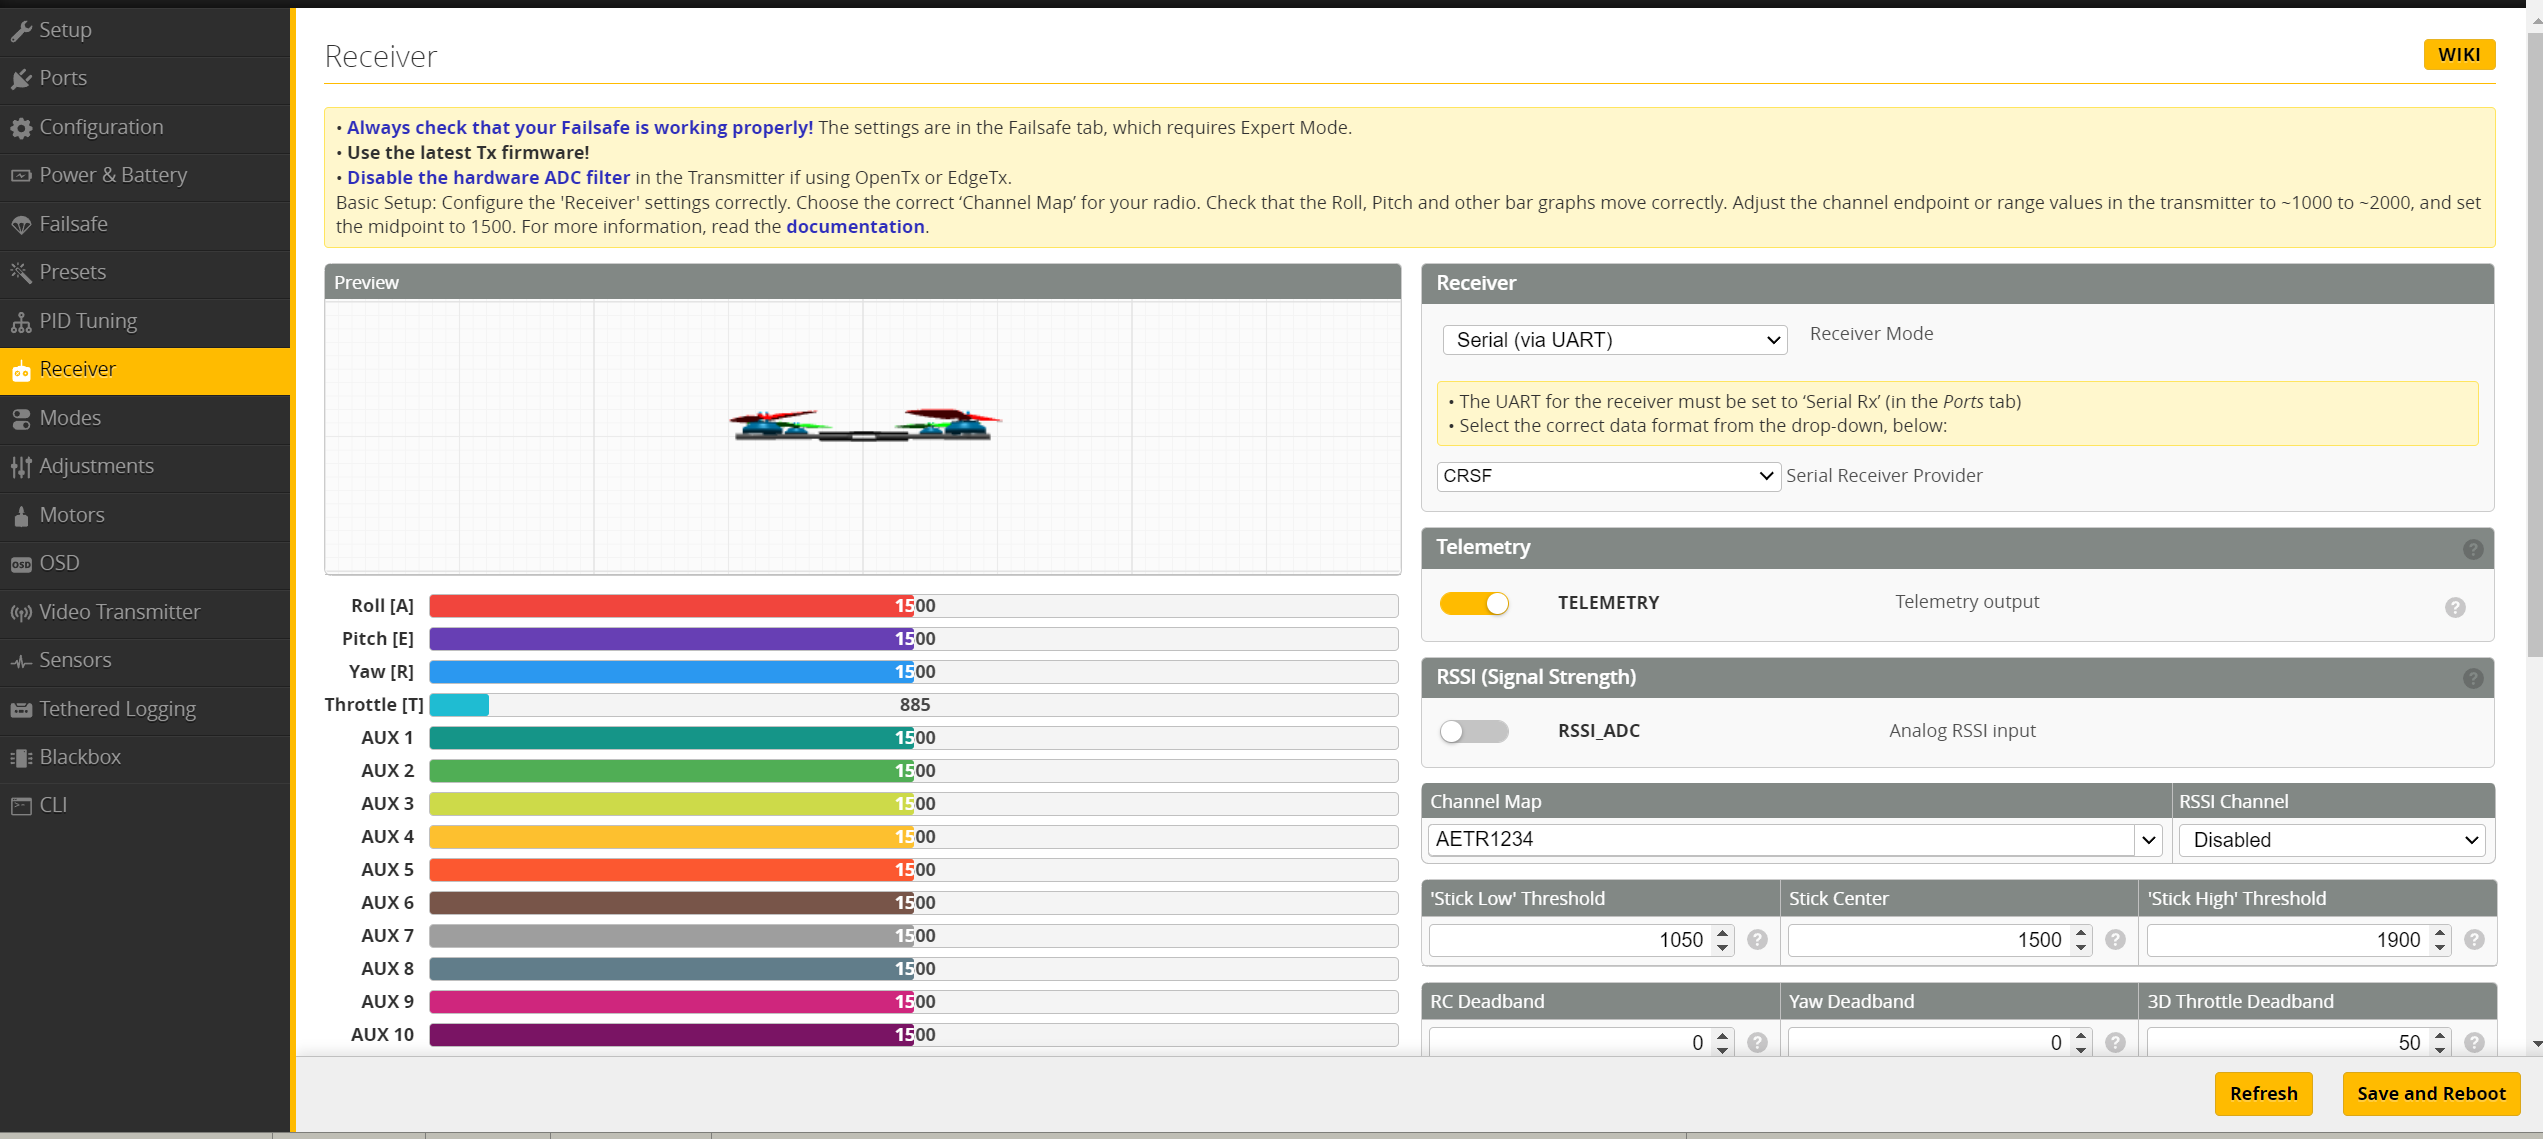Enable the RSSI_ADC analog input toggle

coord(1474,731)
